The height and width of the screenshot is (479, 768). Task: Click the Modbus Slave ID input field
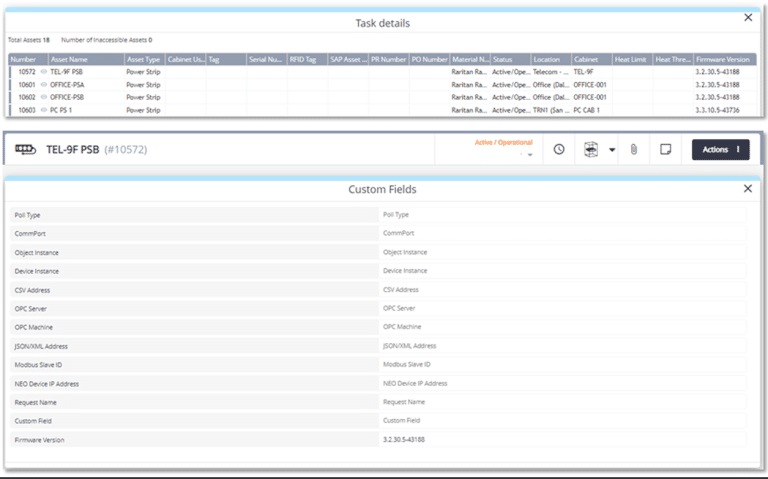tap(563, 364)
